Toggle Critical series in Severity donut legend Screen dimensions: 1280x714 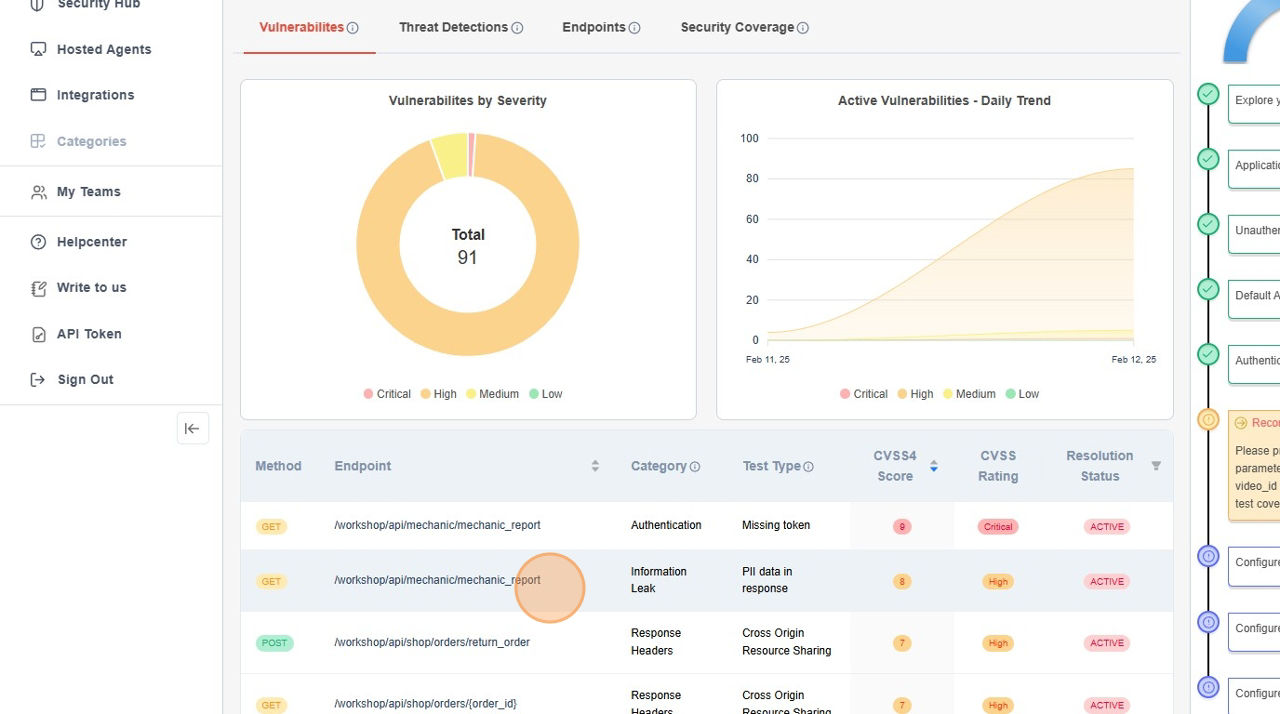[387, 394]
